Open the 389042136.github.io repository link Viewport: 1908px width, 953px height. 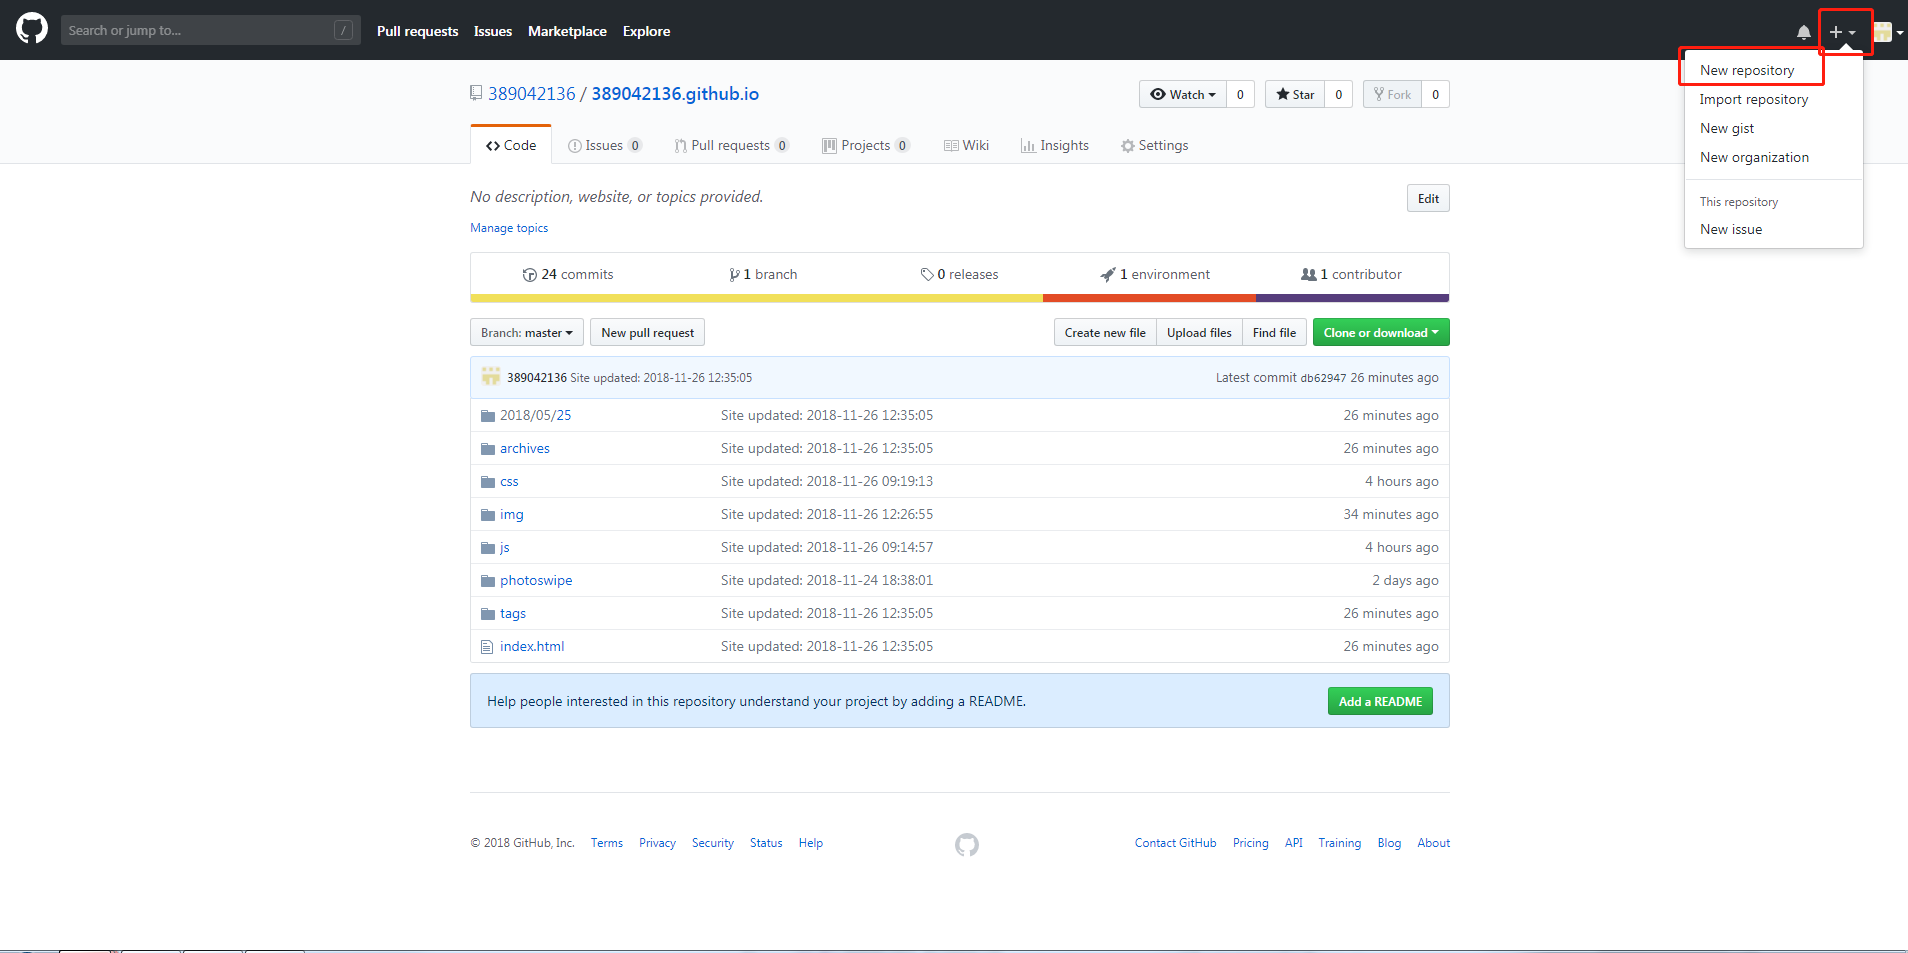[x=675, y=93]
